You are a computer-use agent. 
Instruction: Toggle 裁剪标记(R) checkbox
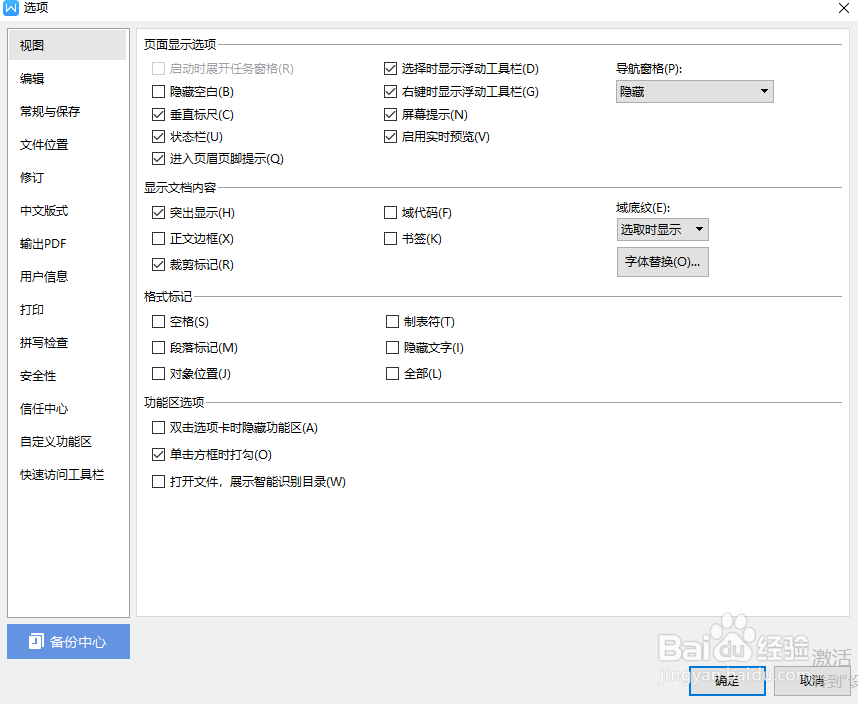[x=158, y=265]
